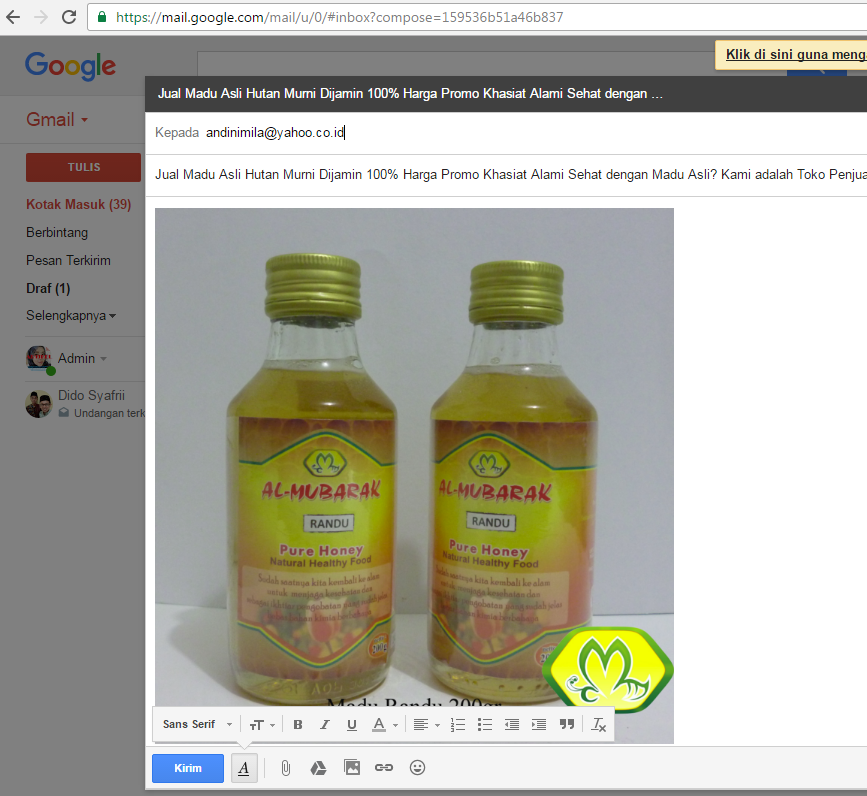
Task: Increase the indent level
Action: coord(539,725)
